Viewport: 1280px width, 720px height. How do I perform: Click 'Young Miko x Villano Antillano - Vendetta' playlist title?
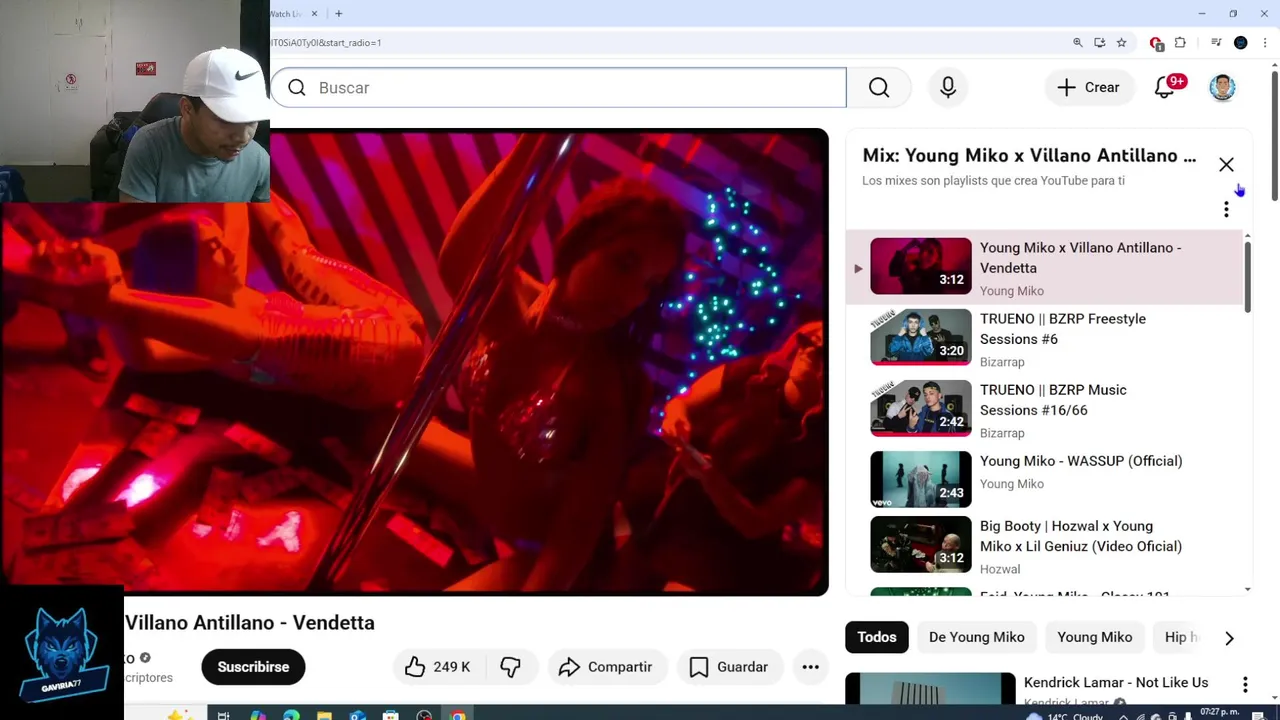point(1080,258)
